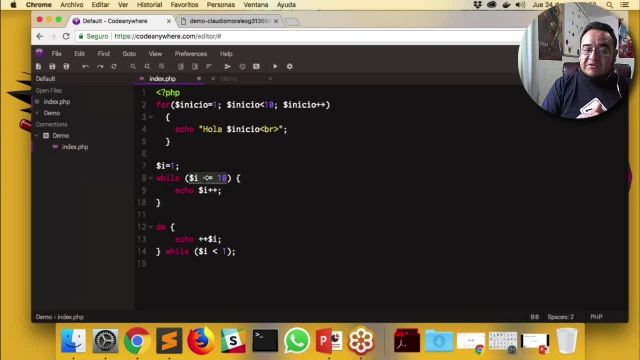
Task: Open the Find menu
Action: point(104,53)
